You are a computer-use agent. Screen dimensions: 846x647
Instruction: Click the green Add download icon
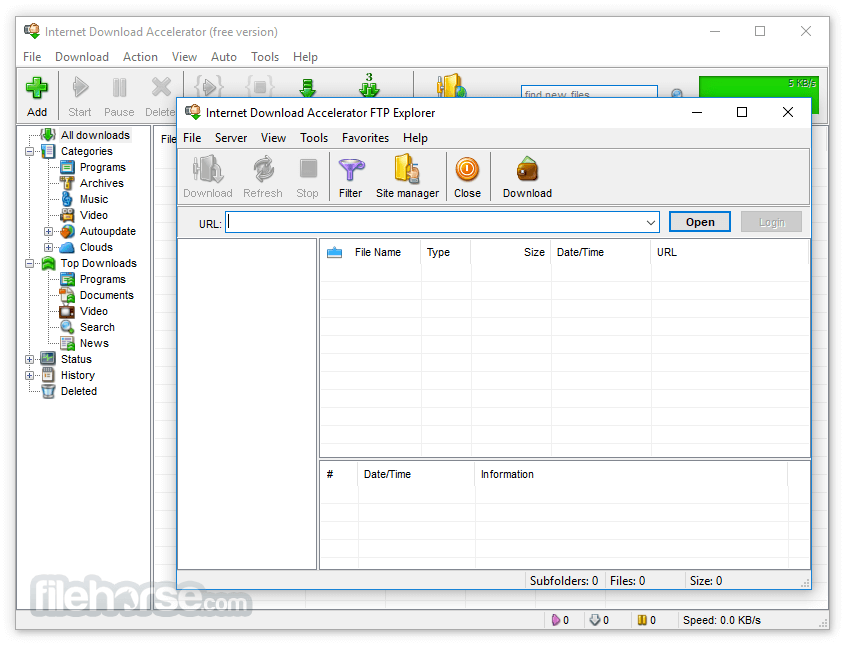point(37,87)
